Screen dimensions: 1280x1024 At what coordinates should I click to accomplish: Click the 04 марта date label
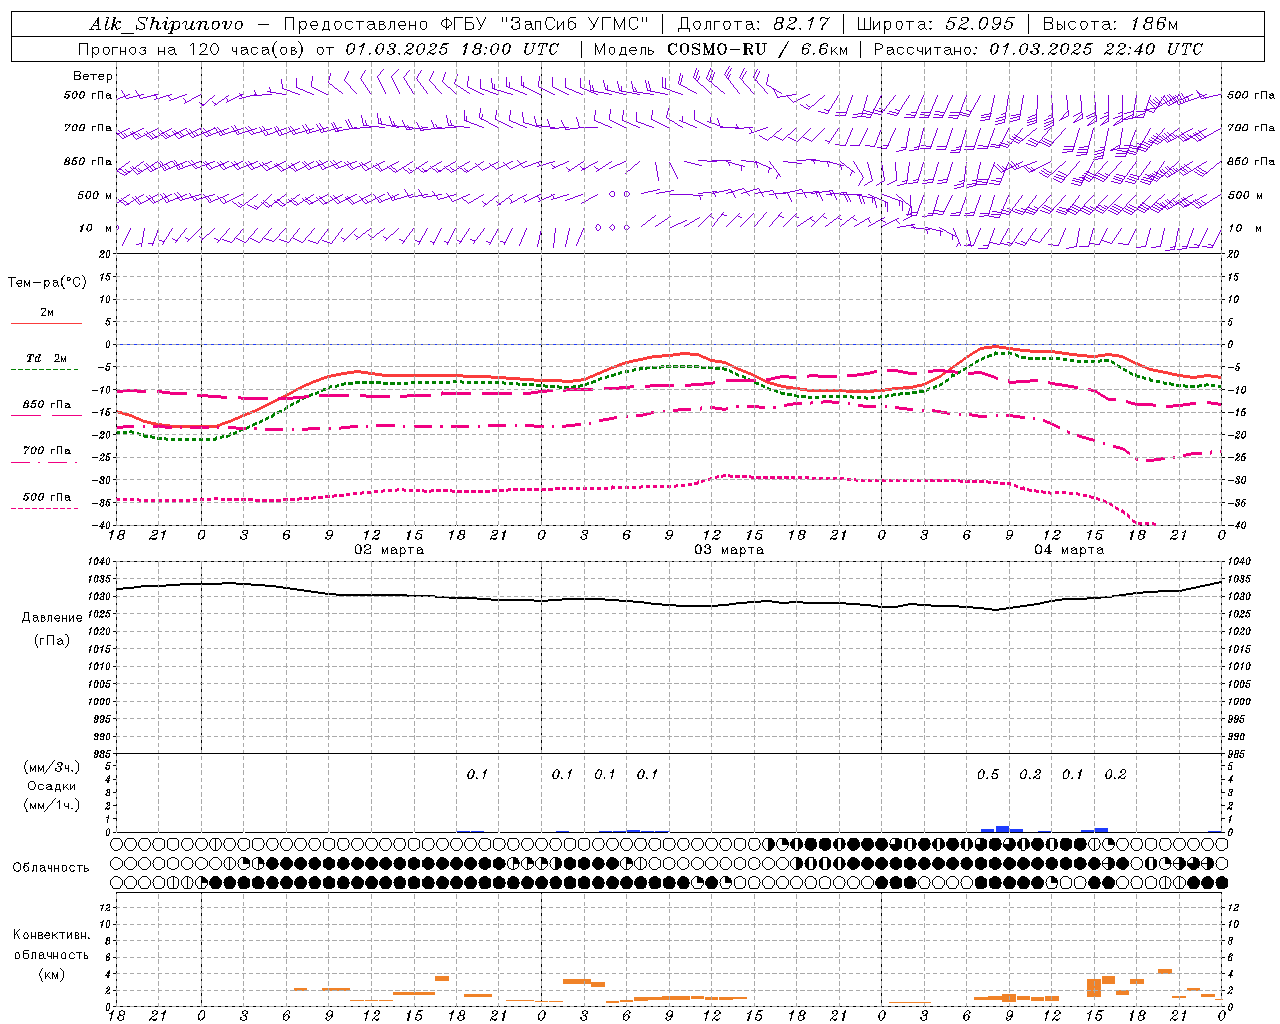[x=1069, y=550]
